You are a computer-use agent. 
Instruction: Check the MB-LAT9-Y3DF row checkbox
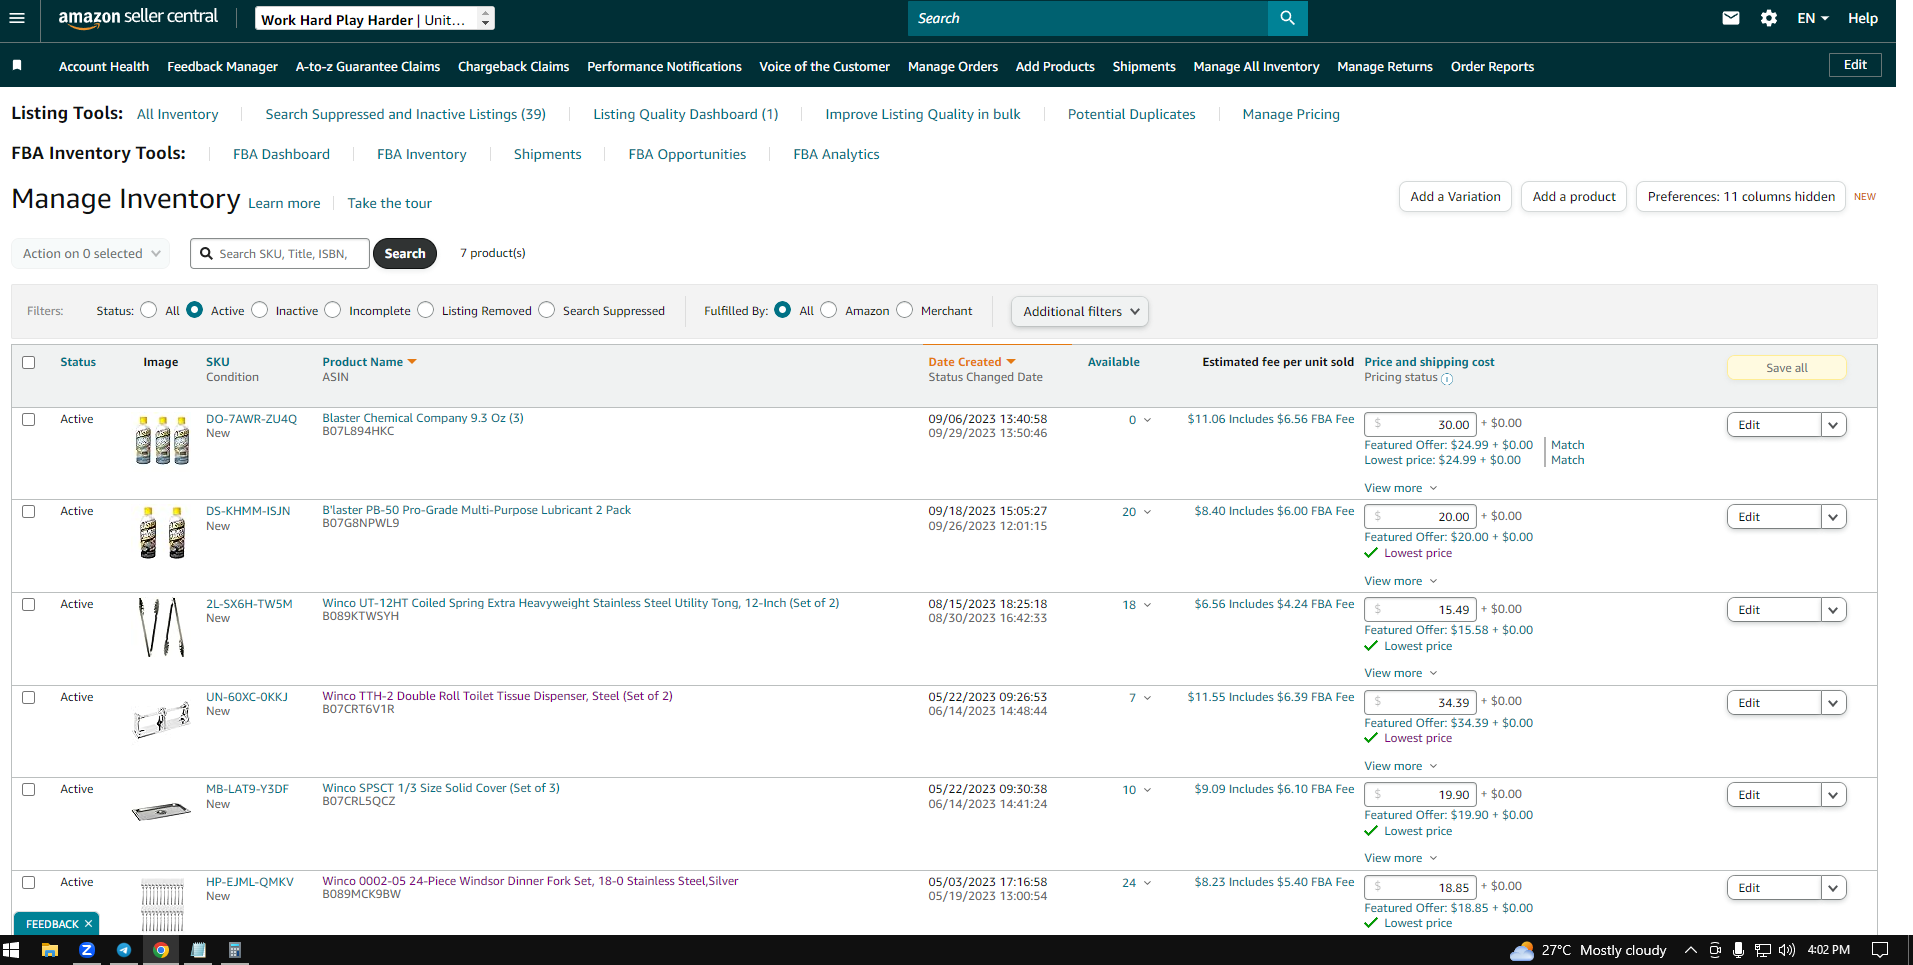coord(29,790)
